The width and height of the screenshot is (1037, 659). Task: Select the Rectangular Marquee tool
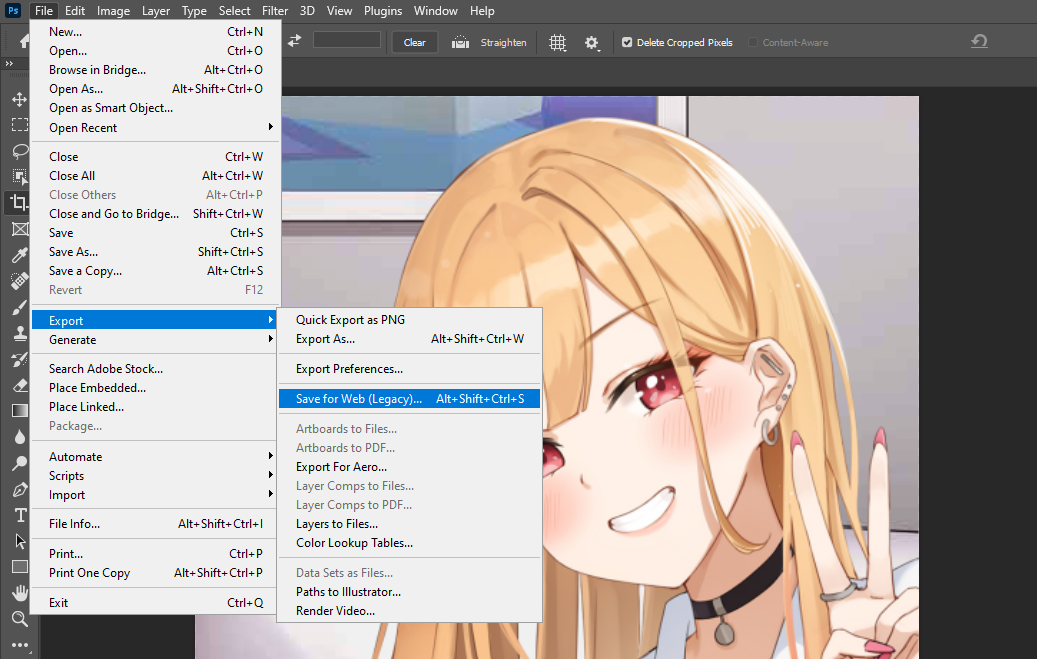(x=19, y=125)
